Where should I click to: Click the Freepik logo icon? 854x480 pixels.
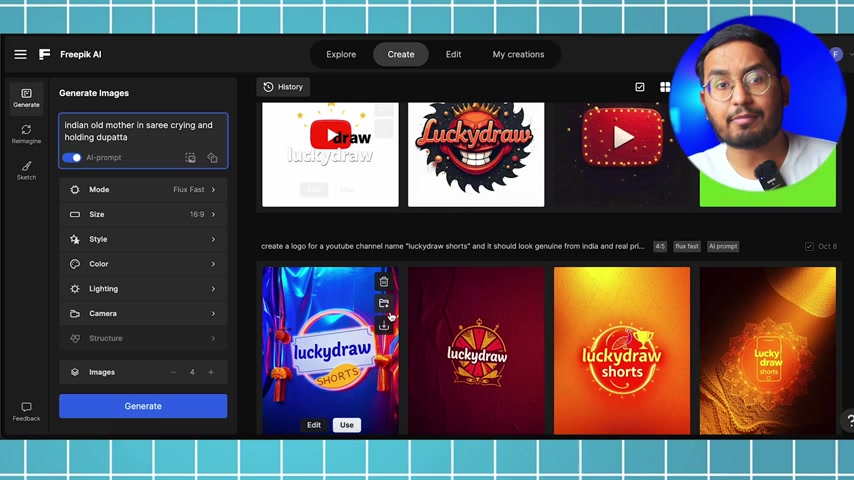(x=45, y=54)
